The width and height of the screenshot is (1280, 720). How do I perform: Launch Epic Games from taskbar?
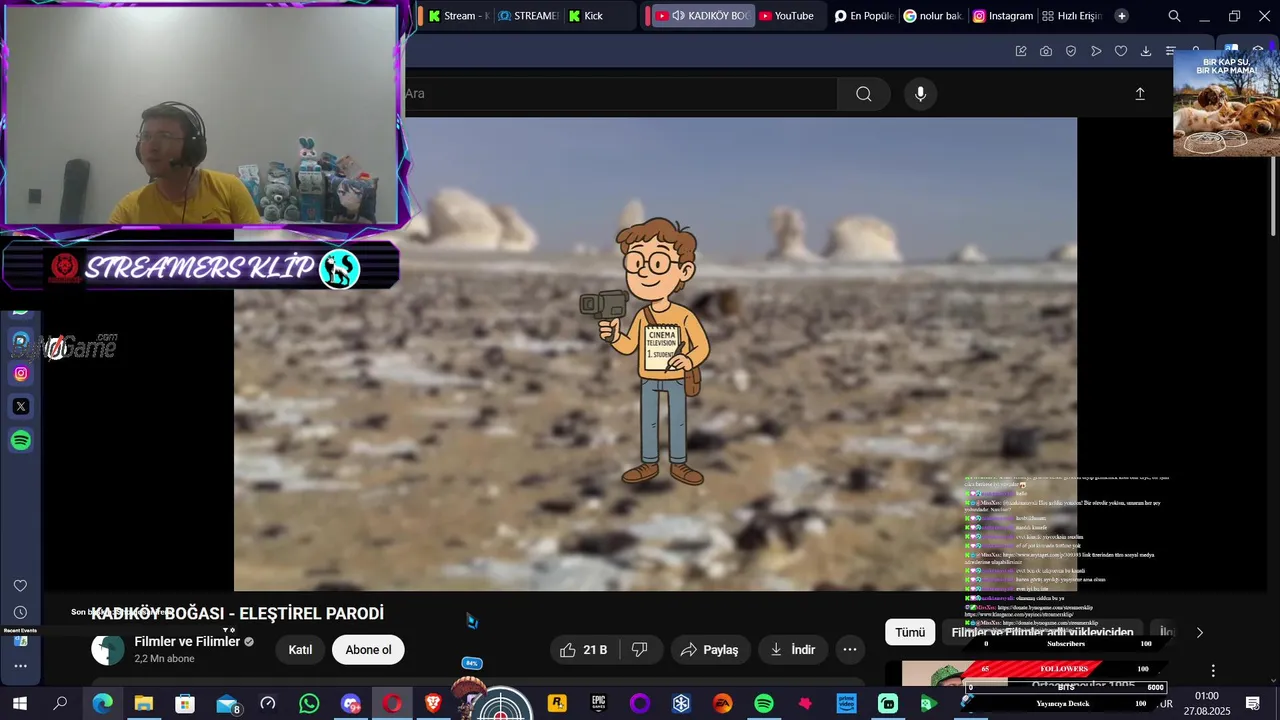(x=599, y=704)
